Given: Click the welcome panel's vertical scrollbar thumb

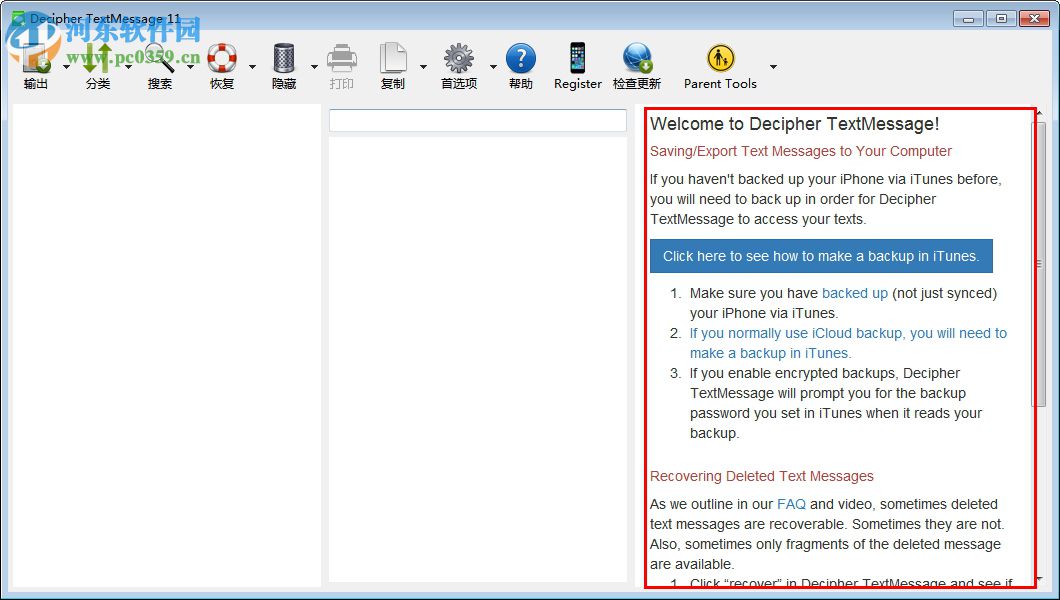Looking at the screenshot, I should tap(1039, 264).
